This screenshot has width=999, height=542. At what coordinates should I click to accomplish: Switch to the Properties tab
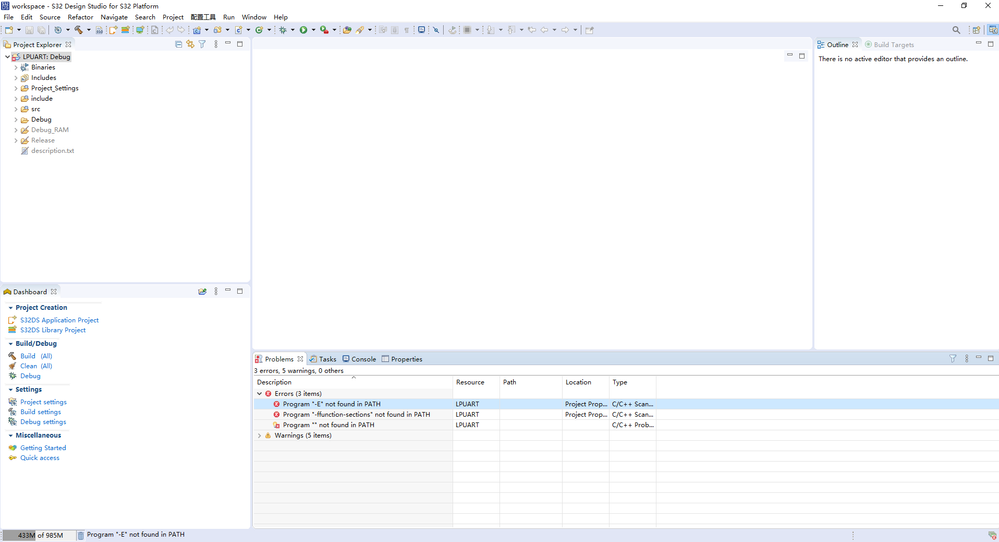[402, 359]
